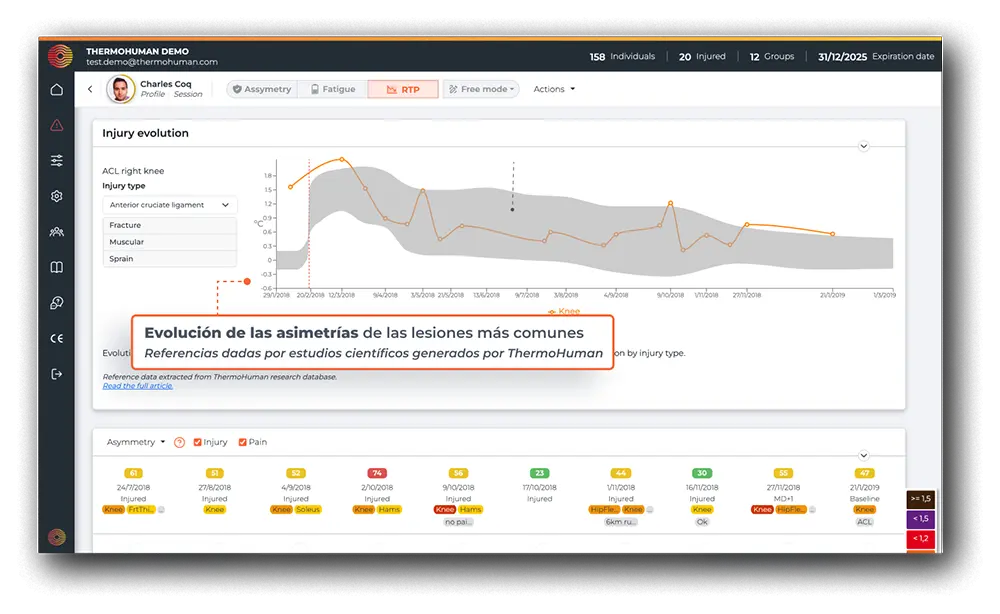Click the red alert triangle sidebar icon
1000x614 pixels.
tap(57, 125)
